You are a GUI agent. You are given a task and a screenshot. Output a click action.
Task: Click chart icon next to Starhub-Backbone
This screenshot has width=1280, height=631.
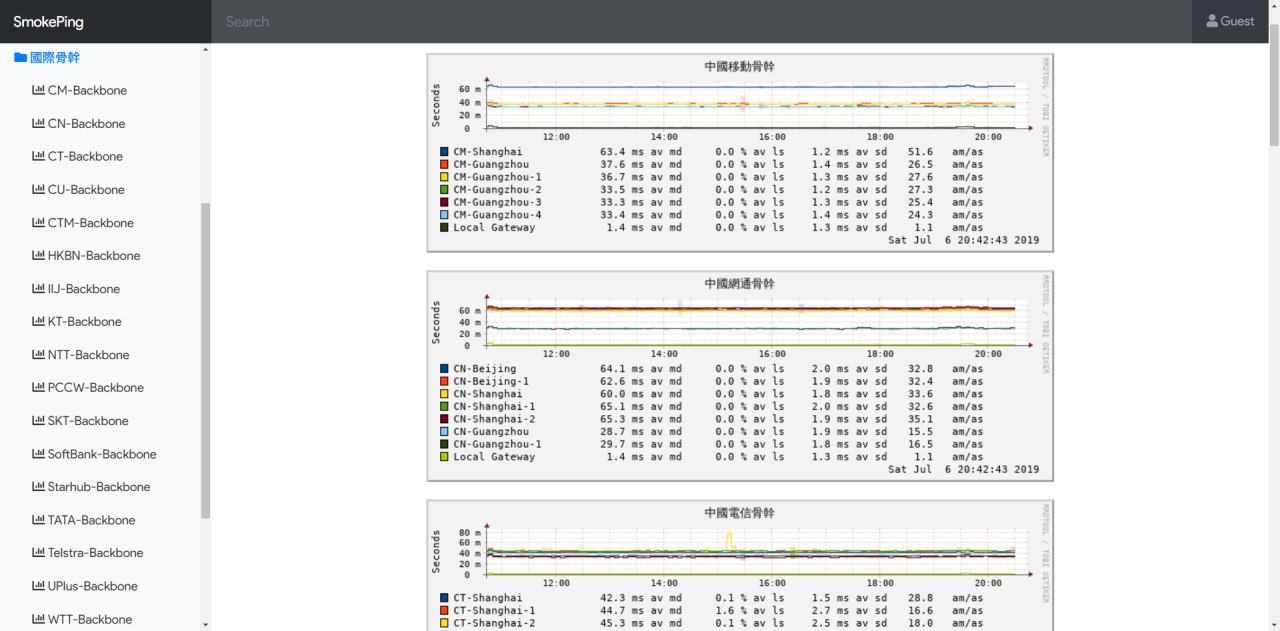pyautogui.click(x=38, y=487)
